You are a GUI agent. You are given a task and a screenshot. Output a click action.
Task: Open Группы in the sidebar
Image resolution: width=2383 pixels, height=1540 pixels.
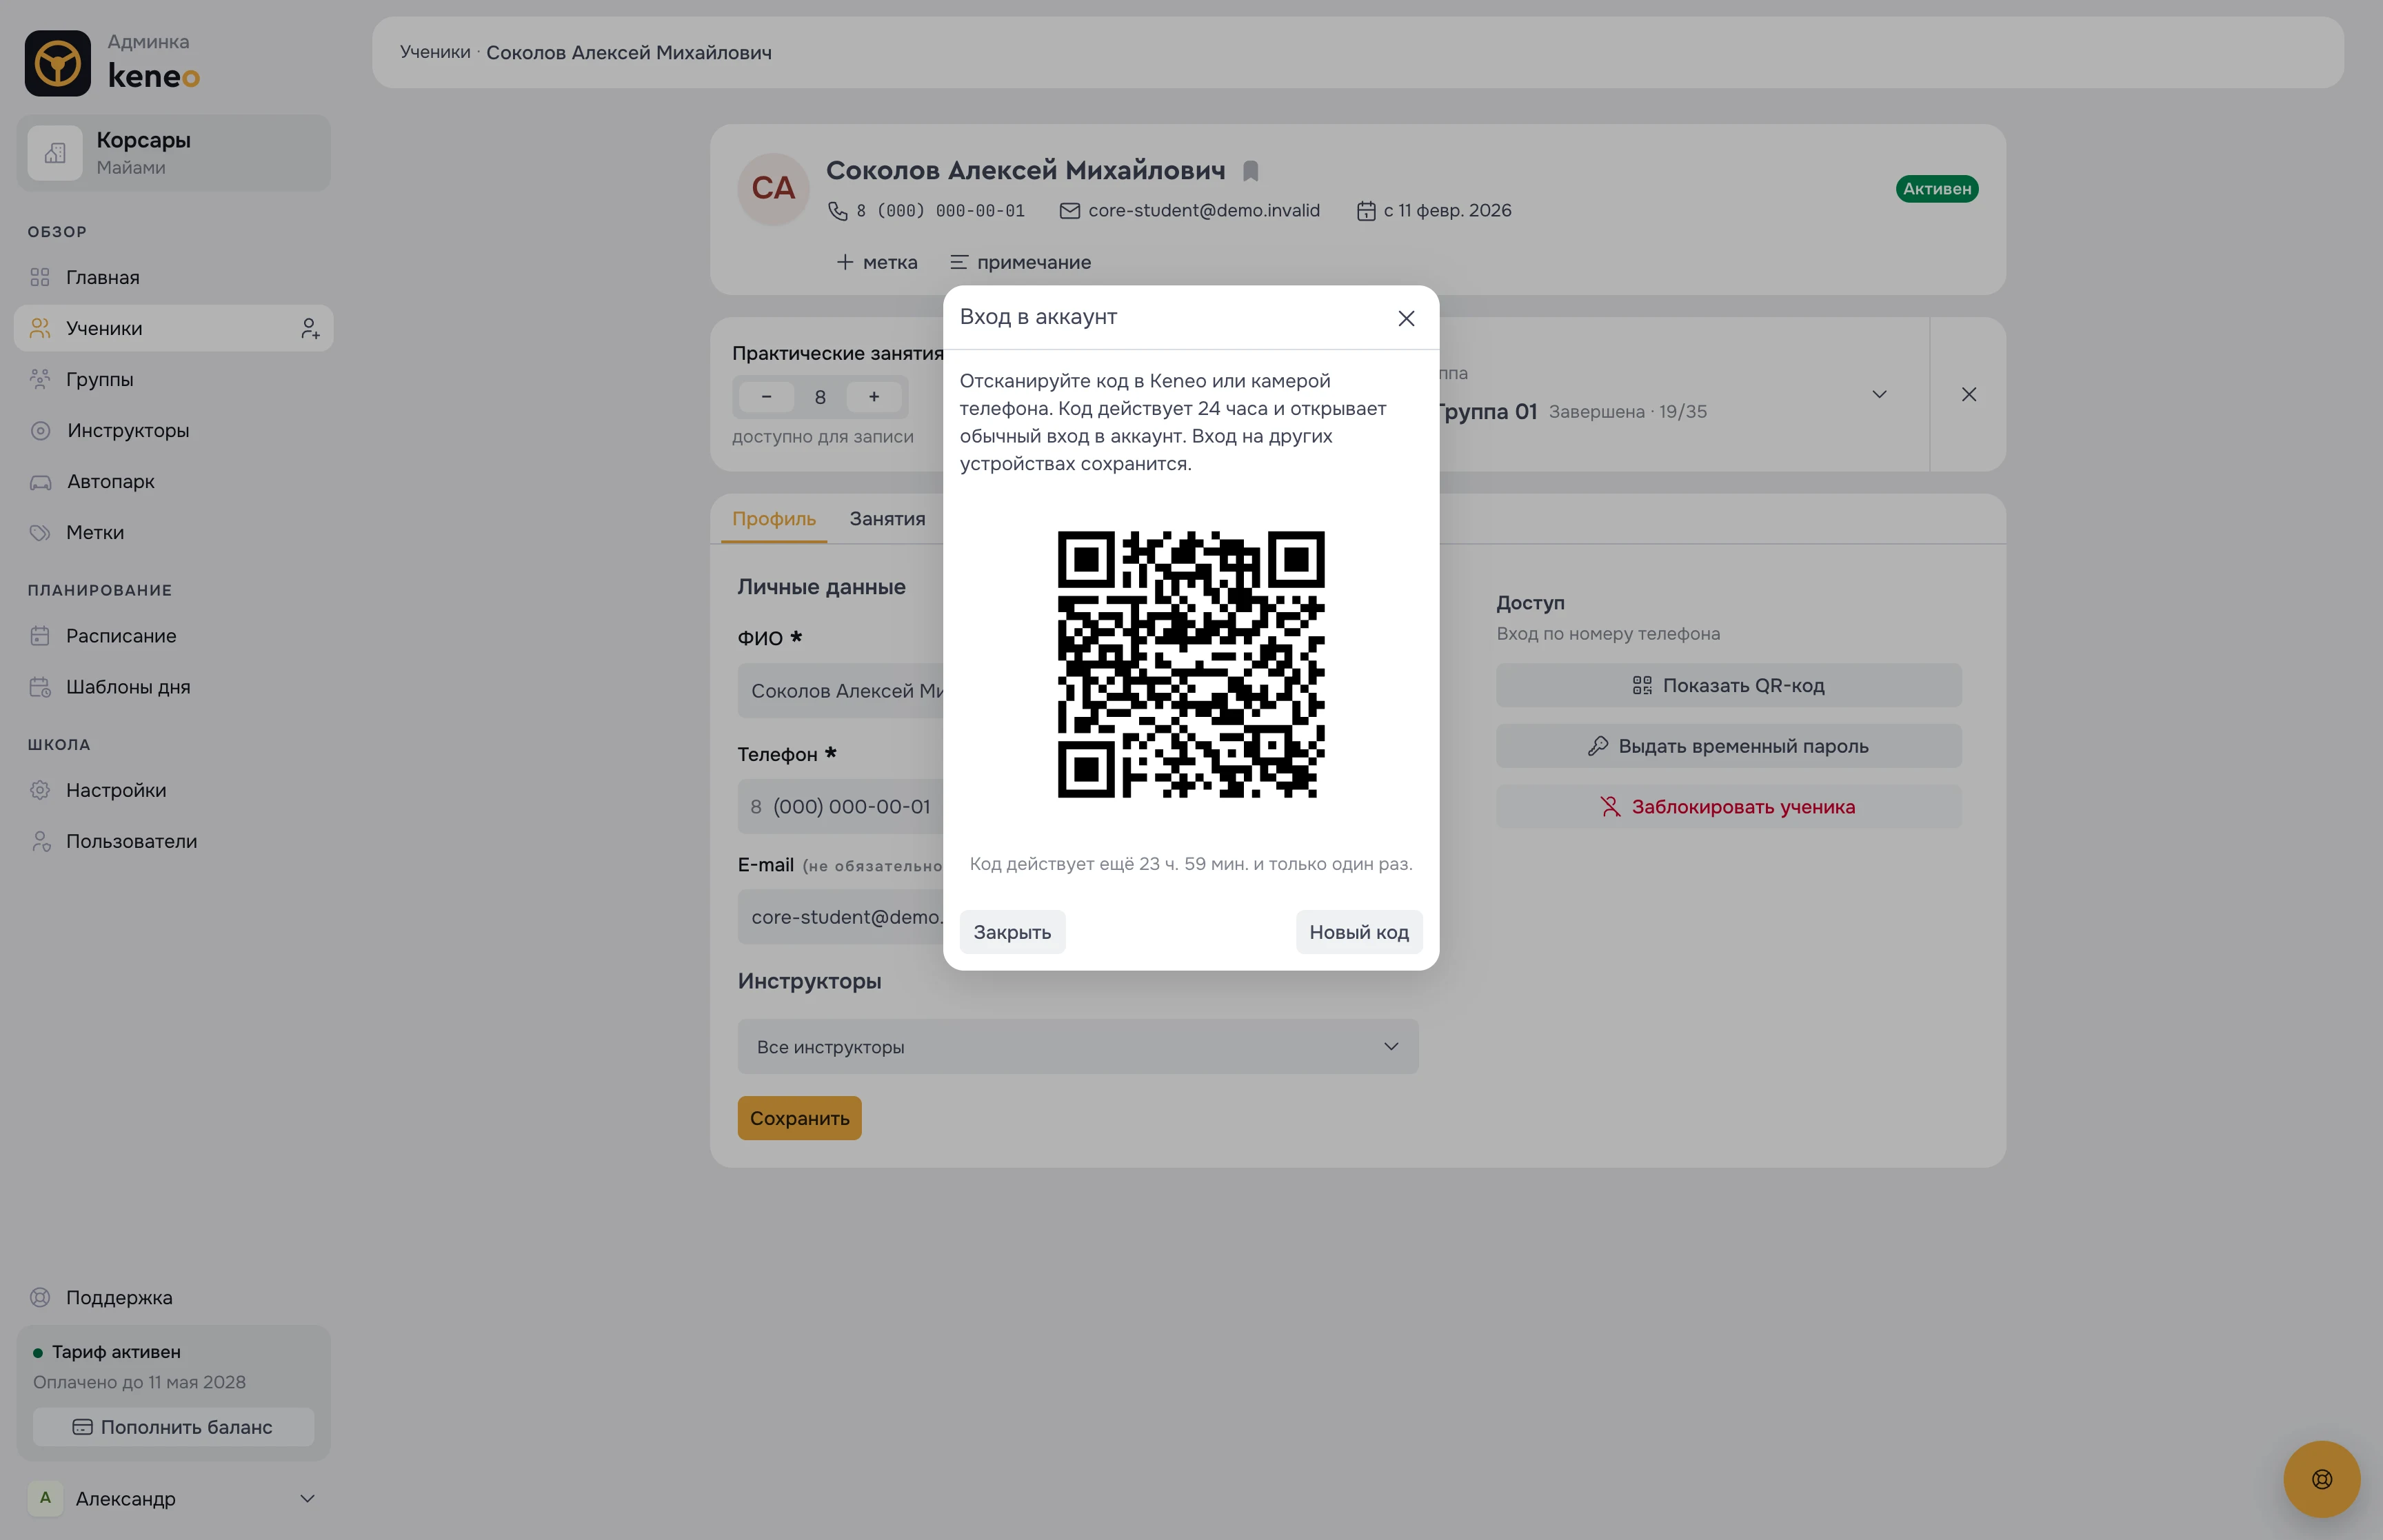[173, 379]
